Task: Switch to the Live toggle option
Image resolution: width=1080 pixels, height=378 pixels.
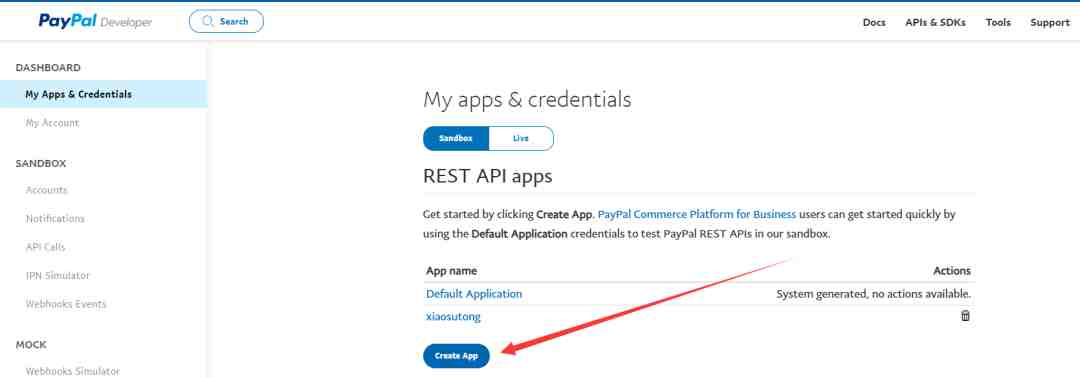Action: [x=521, y=138]
